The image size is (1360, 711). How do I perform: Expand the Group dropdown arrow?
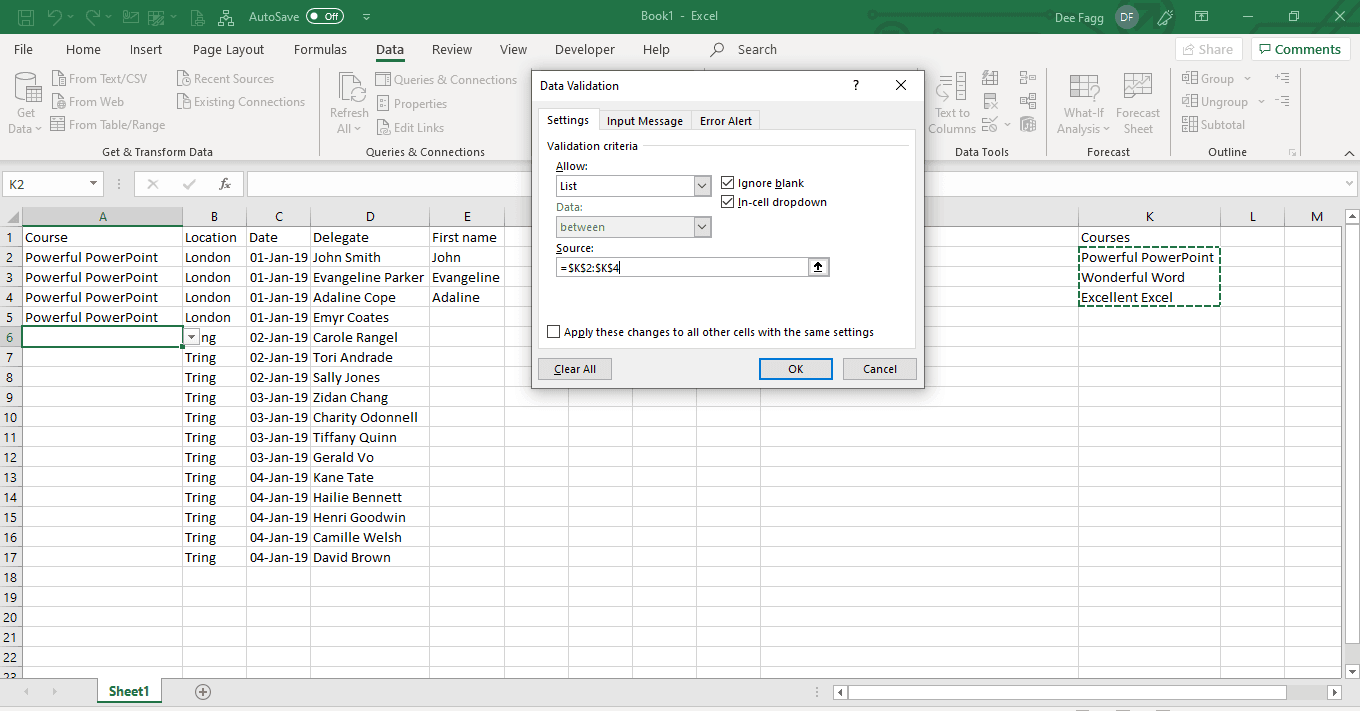(1247, 79)
